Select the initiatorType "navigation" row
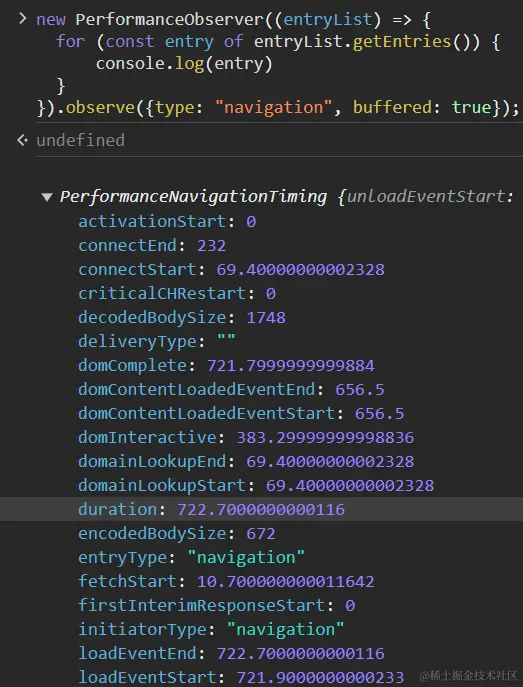Viewport: 523px width, 687px height. pos(211,629)
